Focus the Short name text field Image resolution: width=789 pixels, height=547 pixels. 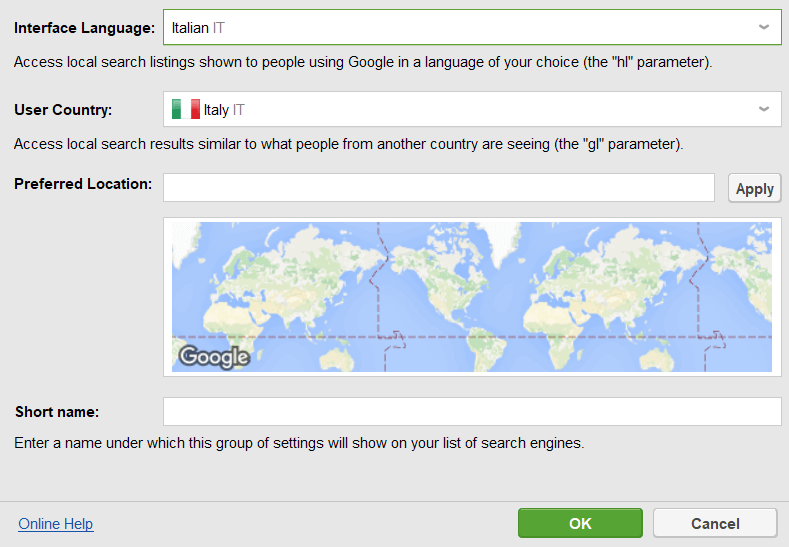point(472,412)
